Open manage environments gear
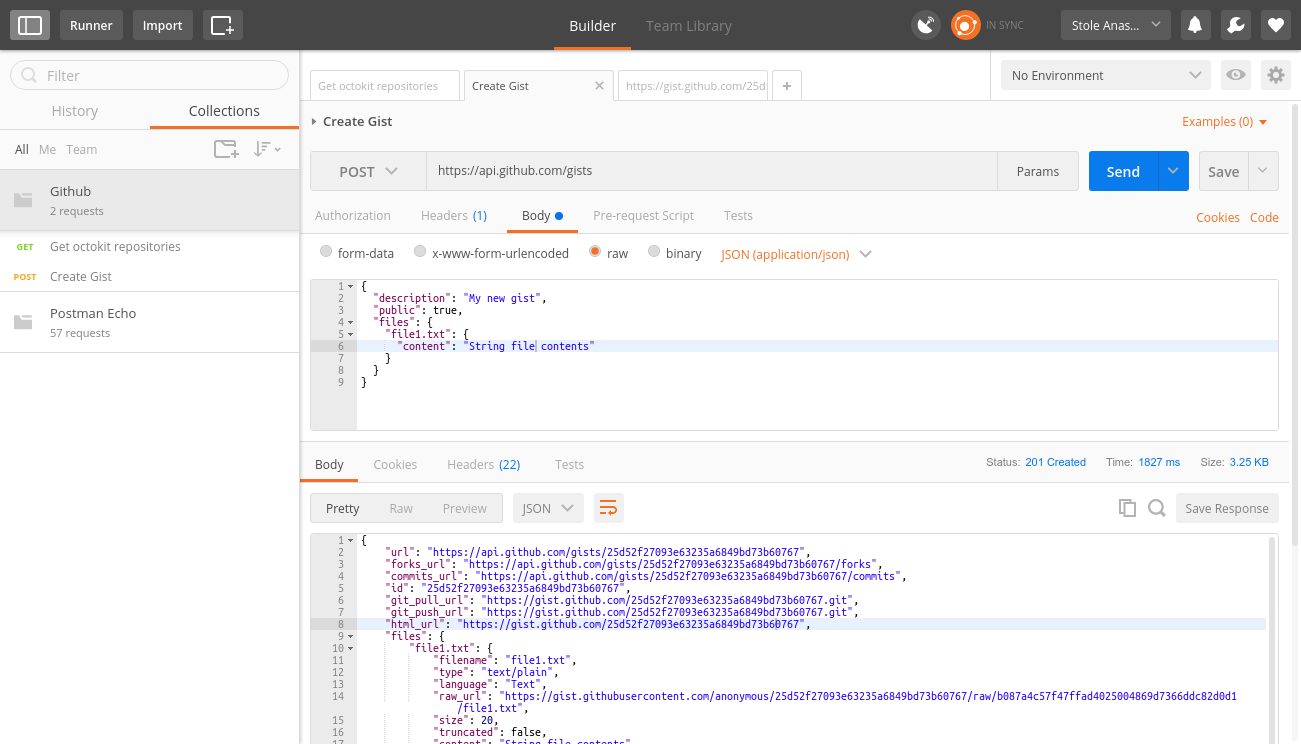 (x=1275, y=75)
